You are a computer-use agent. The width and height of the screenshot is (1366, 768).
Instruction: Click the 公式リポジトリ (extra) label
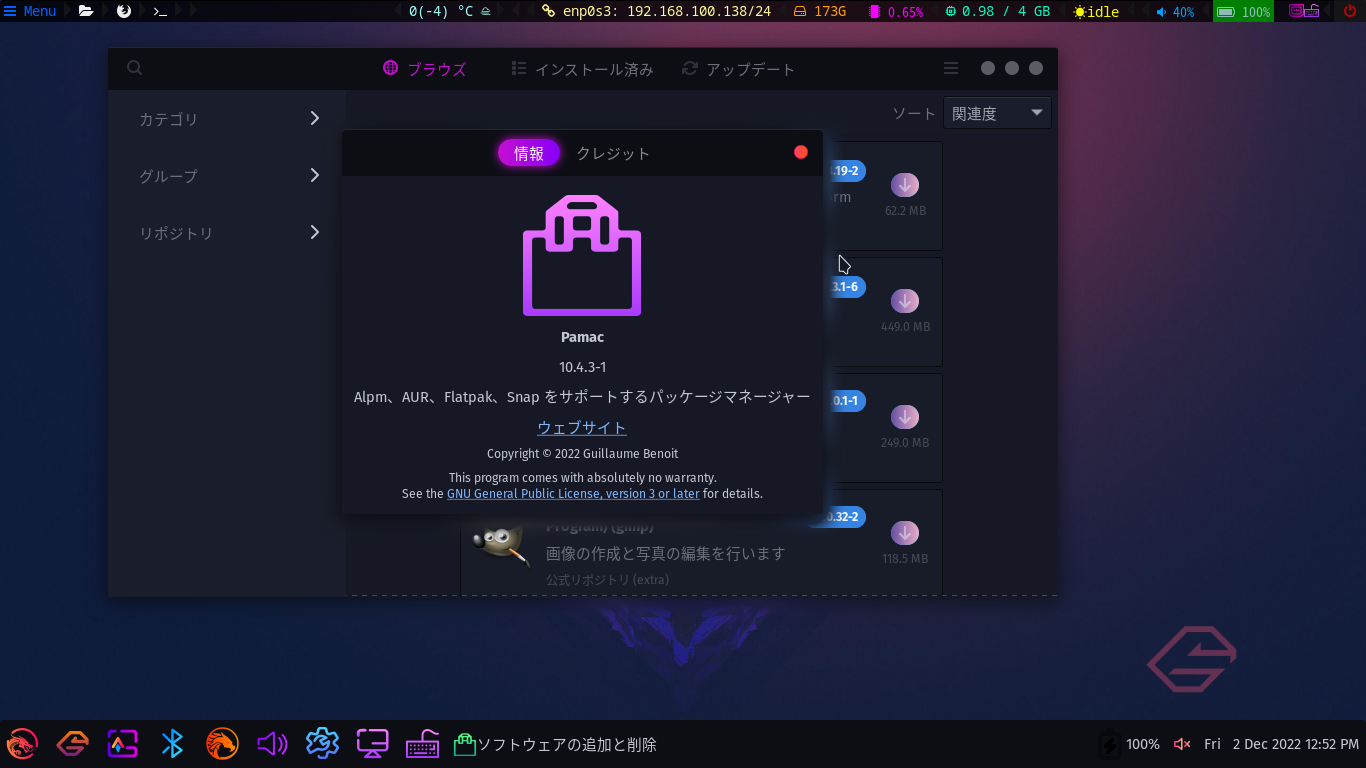[608, 580]
